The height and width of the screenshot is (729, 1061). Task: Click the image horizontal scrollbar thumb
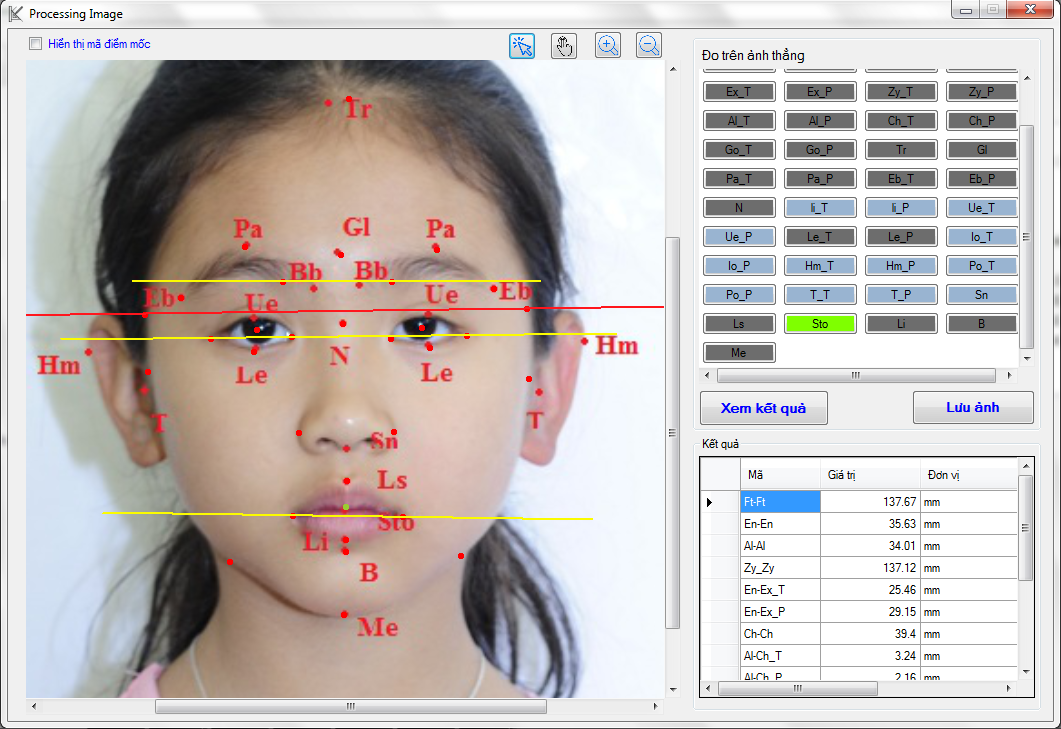point(350,706)
